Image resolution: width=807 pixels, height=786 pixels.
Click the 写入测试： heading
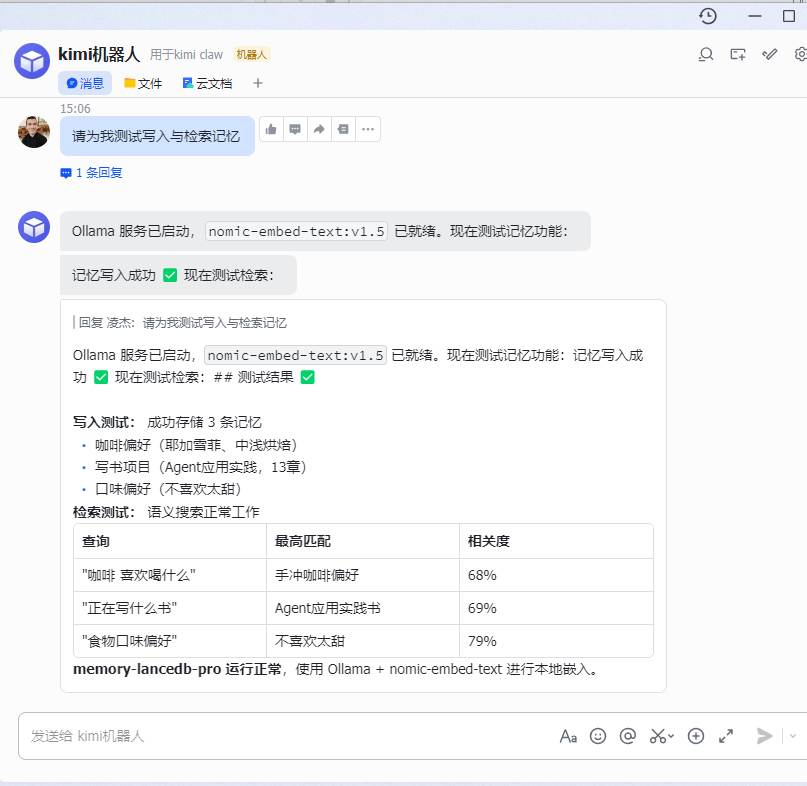tap(104, 423)
